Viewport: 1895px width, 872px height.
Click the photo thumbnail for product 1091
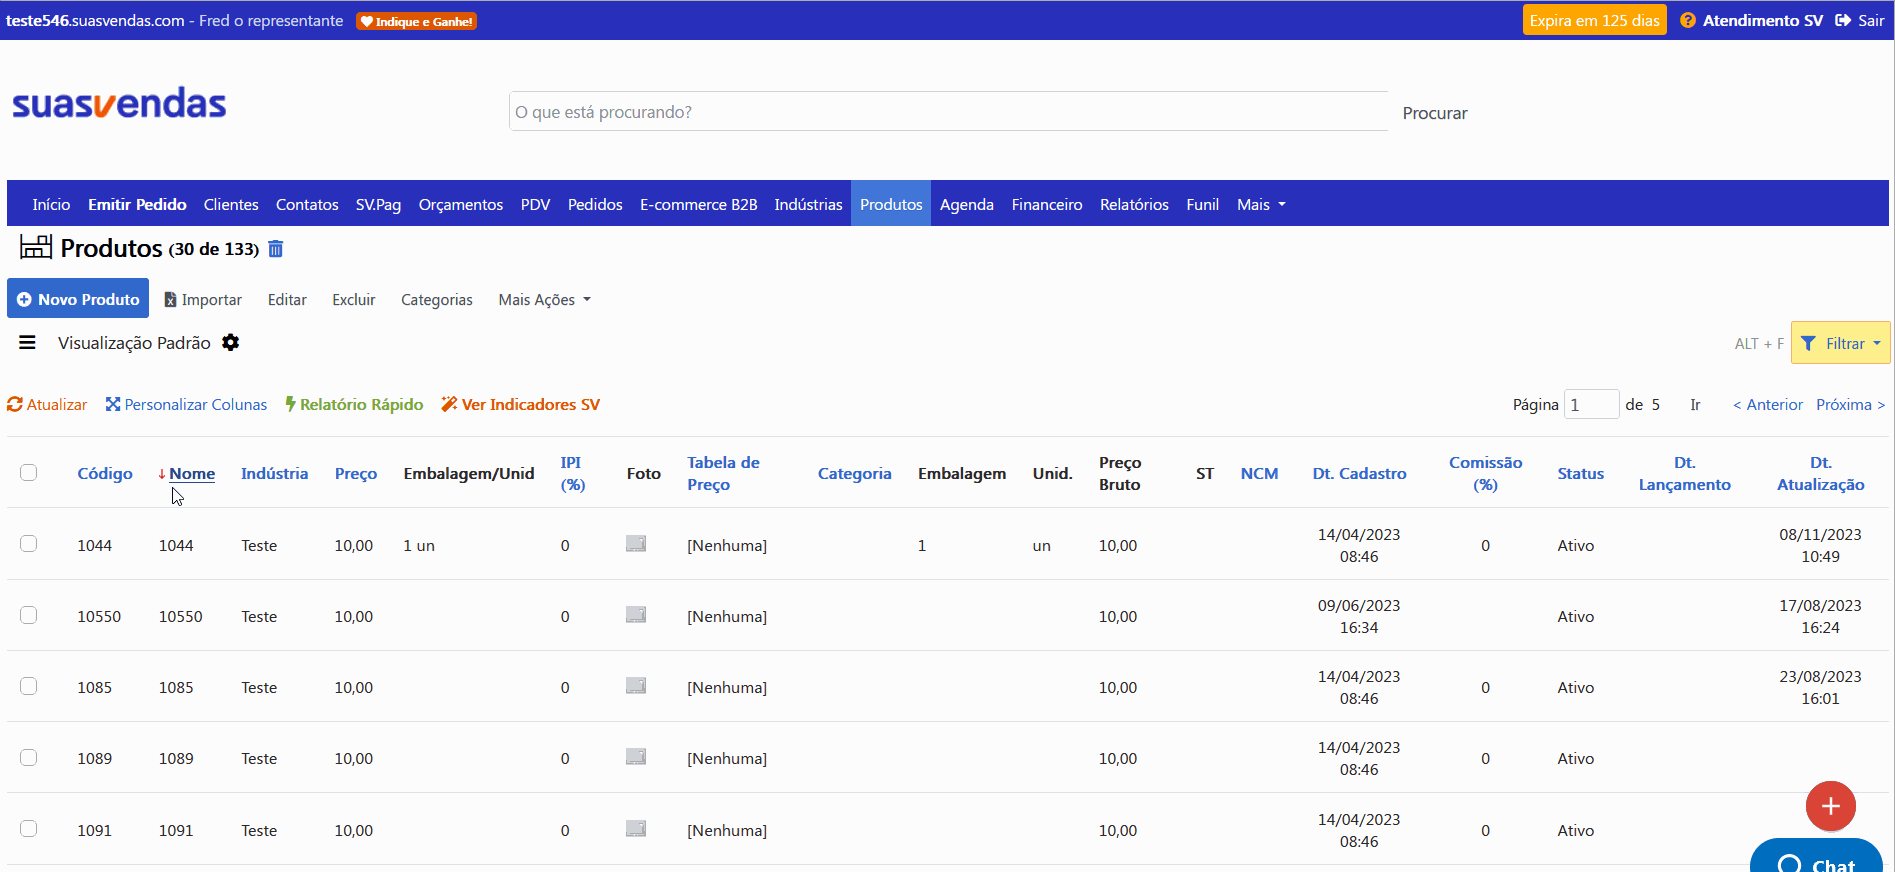click(x=636, y=829)
